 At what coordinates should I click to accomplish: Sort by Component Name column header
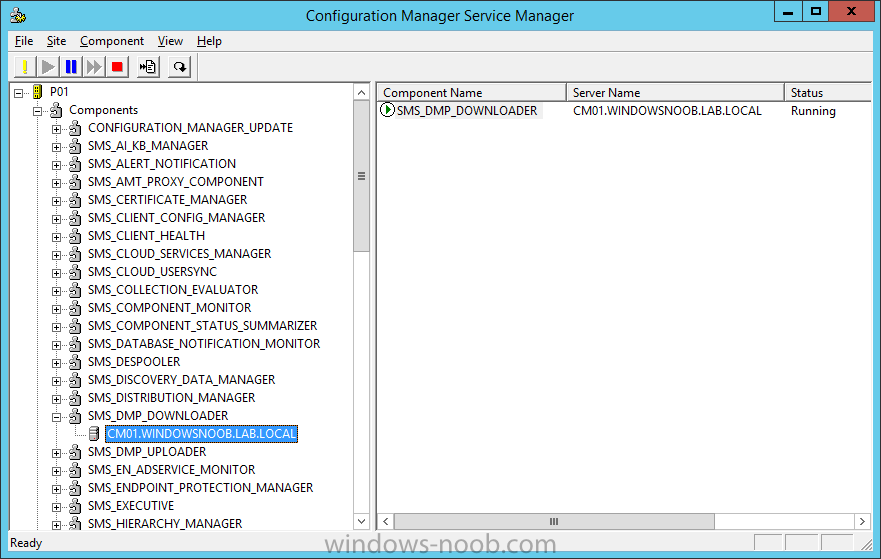click(x=471, y=93)
